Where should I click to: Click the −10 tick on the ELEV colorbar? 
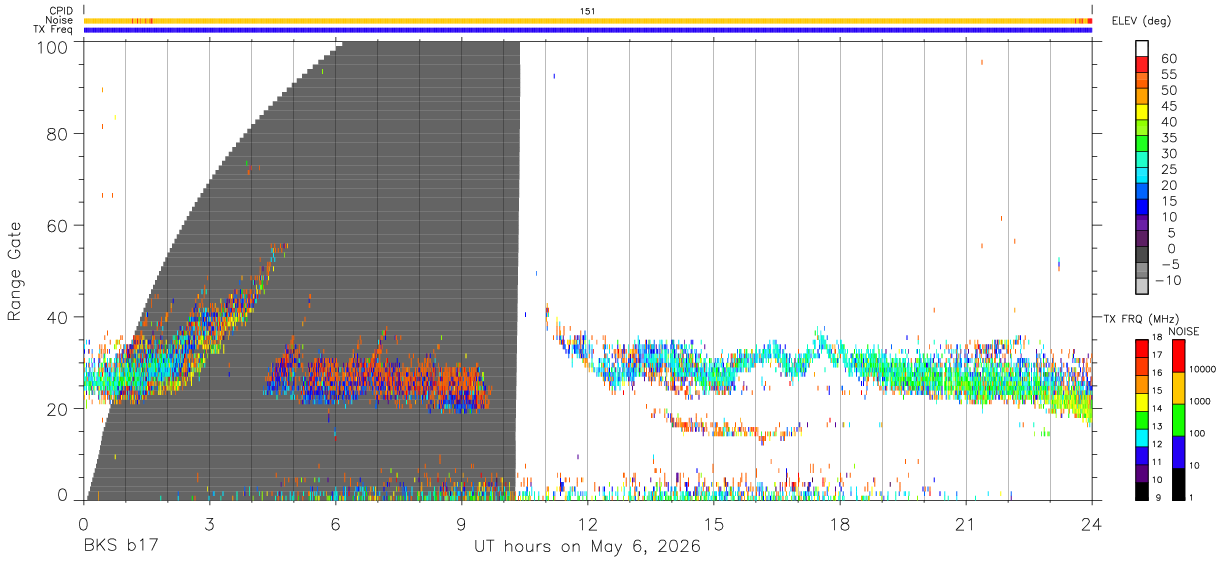(x=1167, y=280)
